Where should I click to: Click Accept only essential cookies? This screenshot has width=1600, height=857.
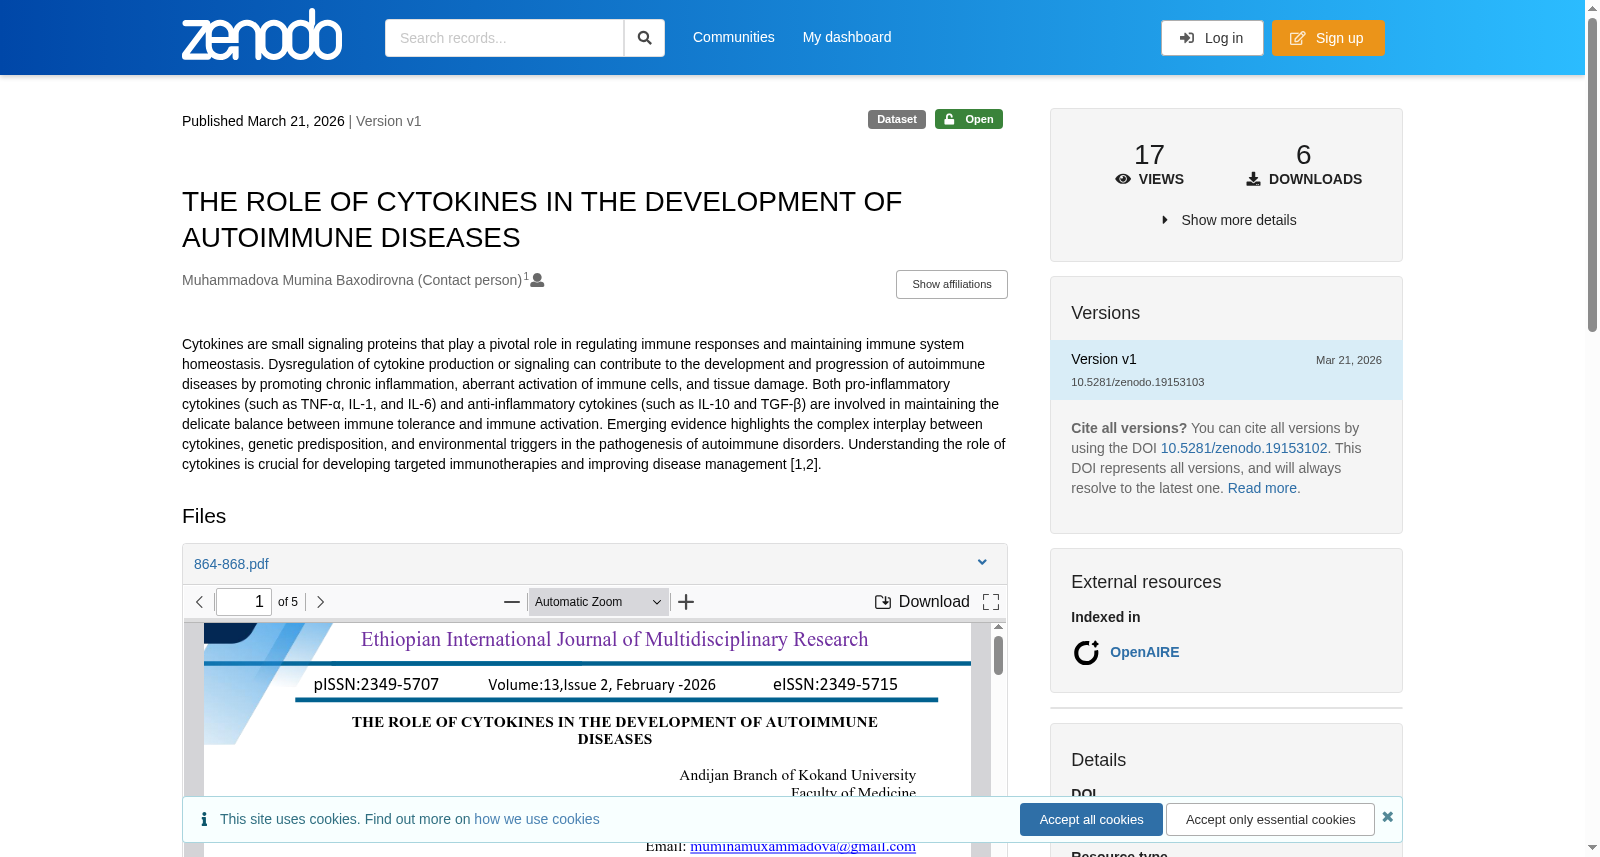pyautogui.click(x=1270, y=820)
